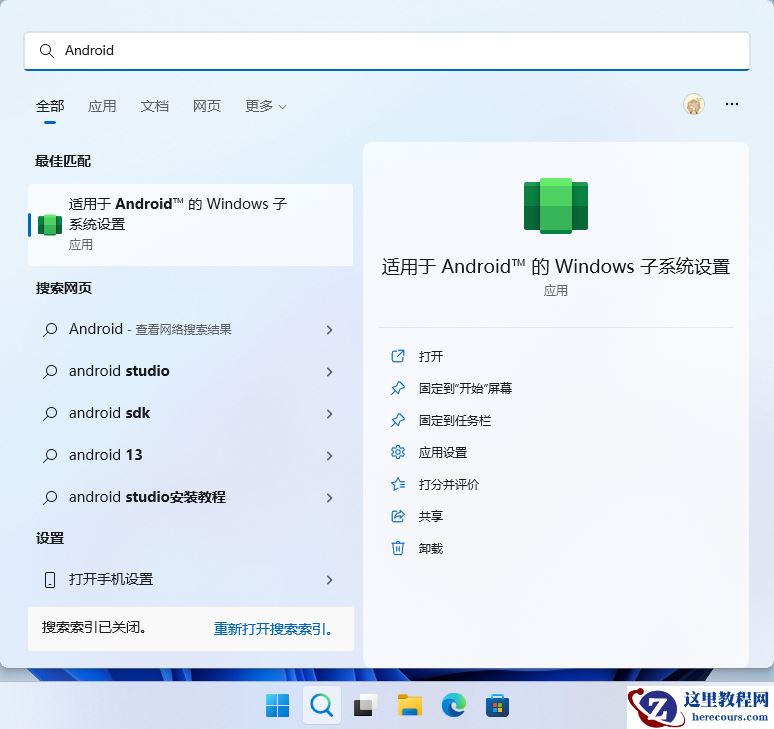The height and width of the screenshot is (729, 774).
Task: Open 应用设置 for the app
Action: pyautogui.click(x=443, y=453)
